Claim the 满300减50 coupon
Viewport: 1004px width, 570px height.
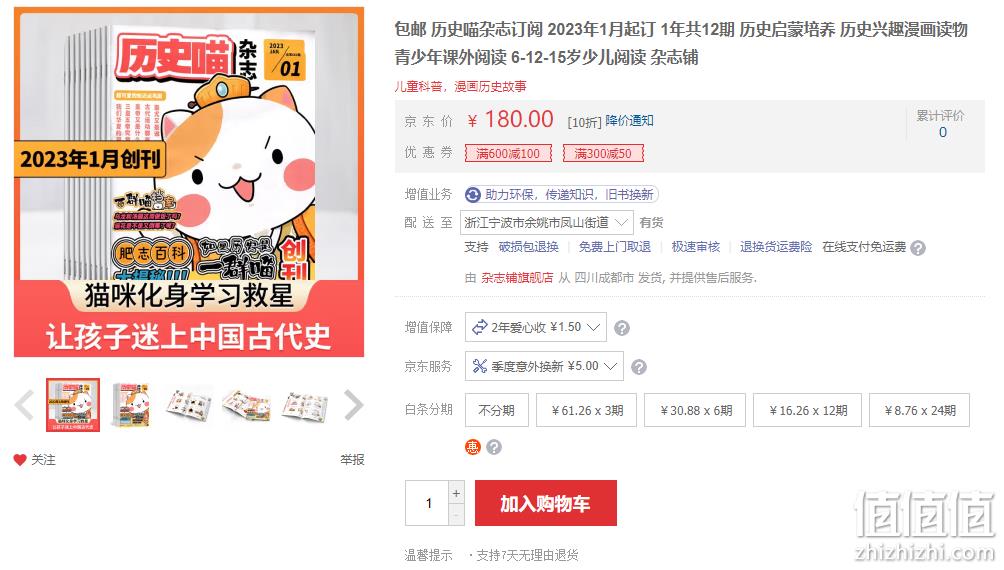(603, 154)
